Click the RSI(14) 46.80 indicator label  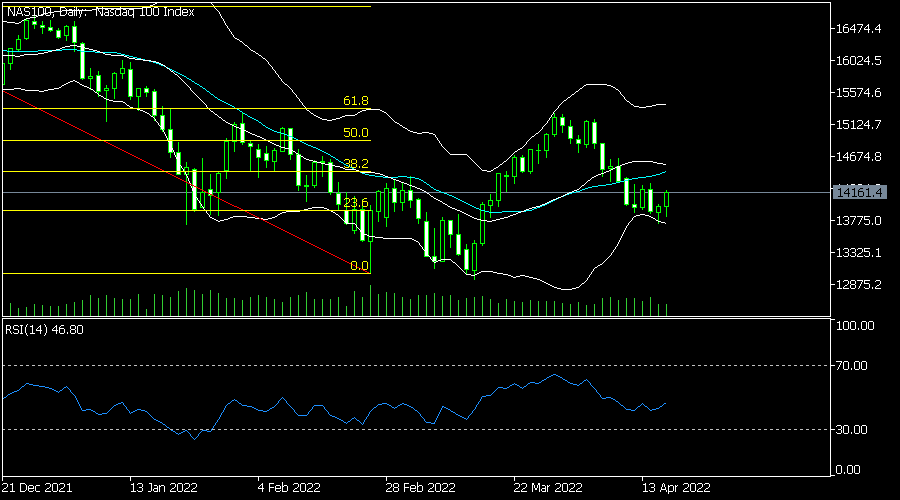pyautogui.click(x=44, y=330)
